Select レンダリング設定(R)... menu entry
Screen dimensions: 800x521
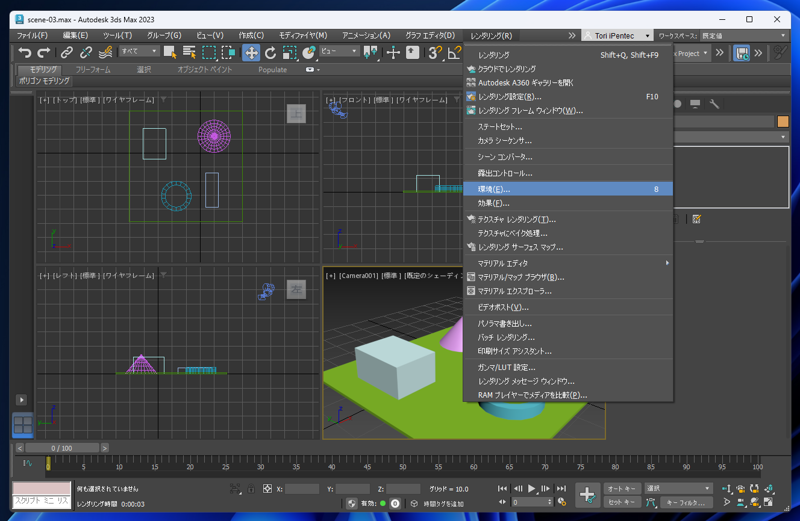568,96
